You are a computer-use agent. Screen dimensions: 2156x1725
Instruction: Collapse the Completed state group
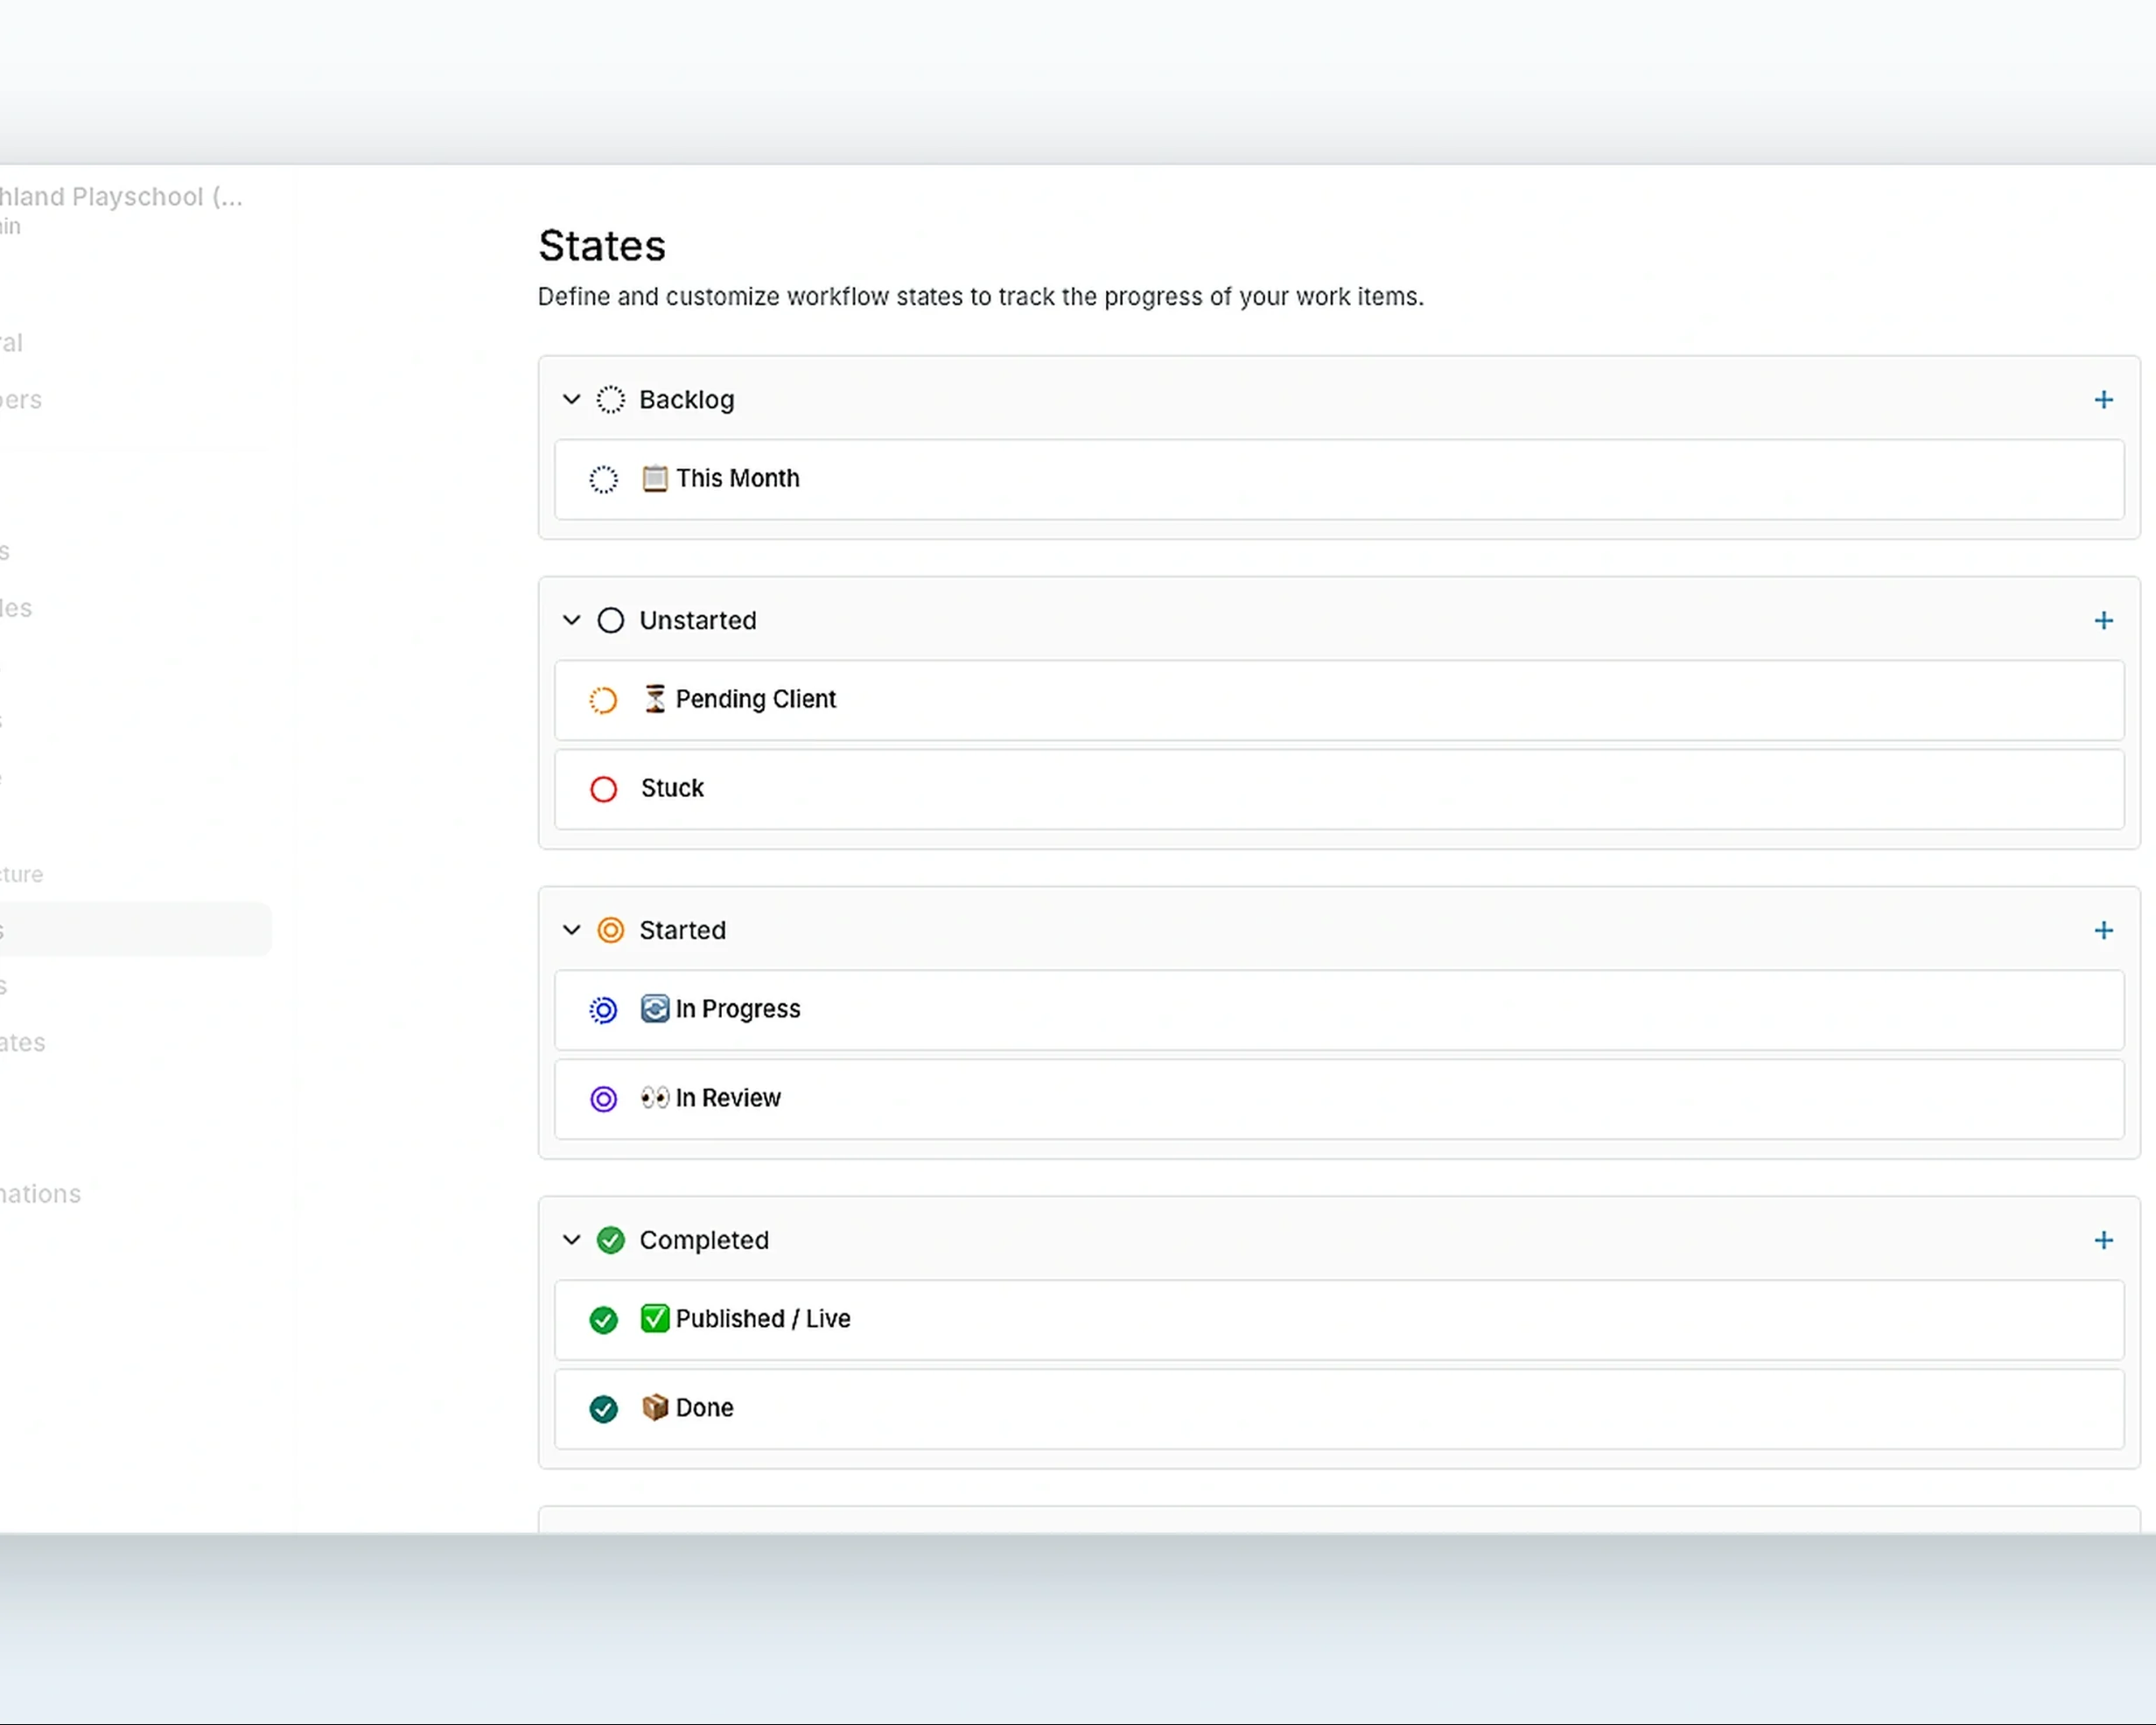(x=571, y=1240)
